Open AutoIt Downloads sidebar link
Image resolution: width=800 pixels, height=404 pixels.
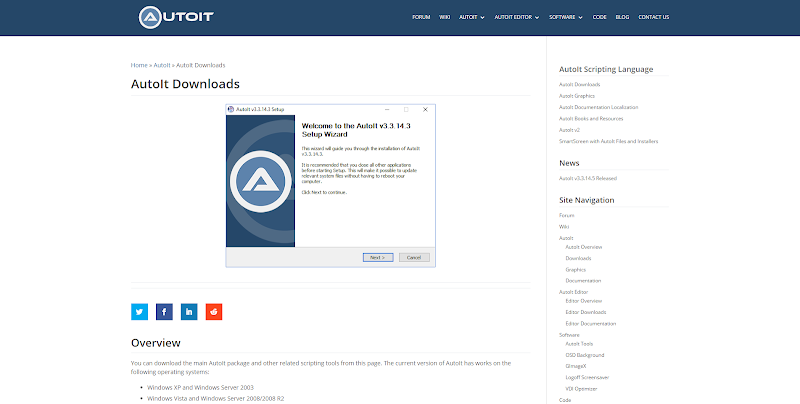[x=580, y=85]
